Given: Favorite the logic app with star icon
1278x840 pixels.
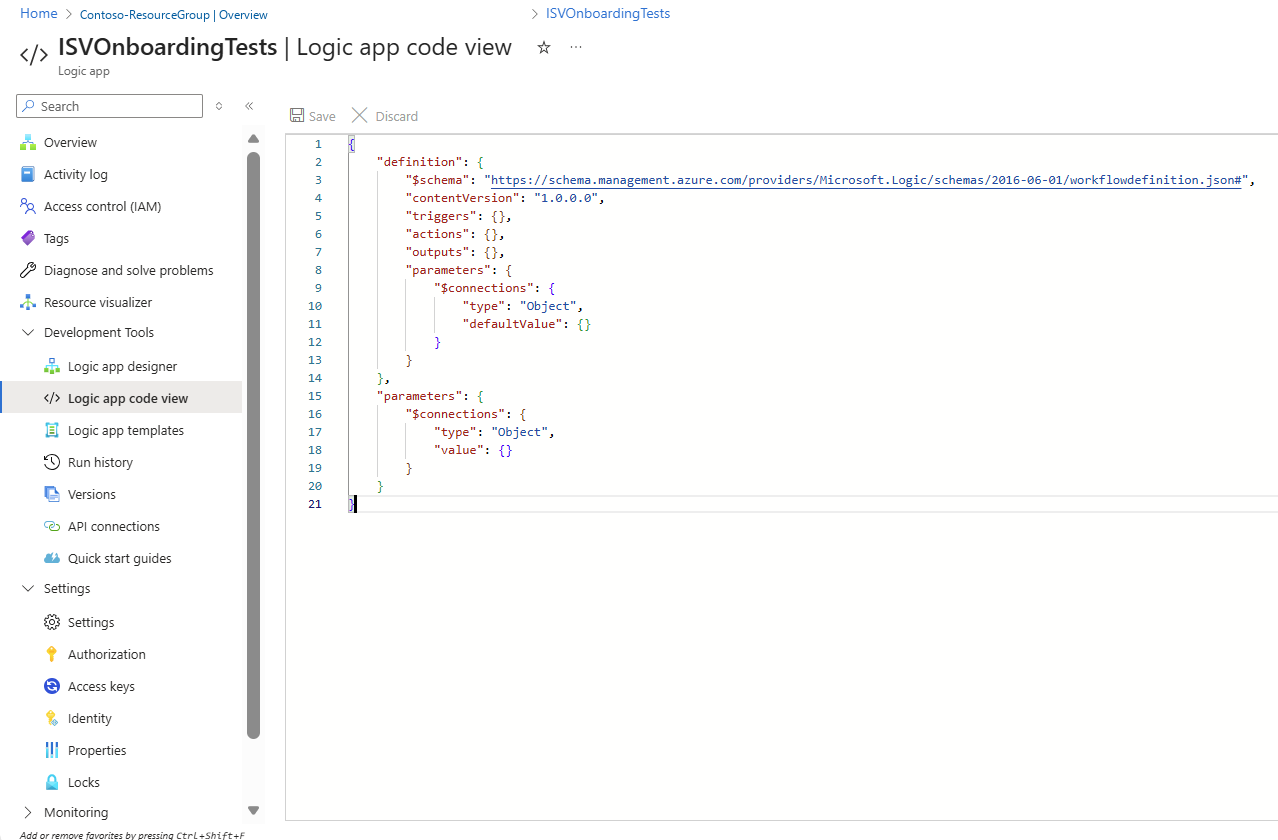Looking at the screenshot, I should pos(544,47).
